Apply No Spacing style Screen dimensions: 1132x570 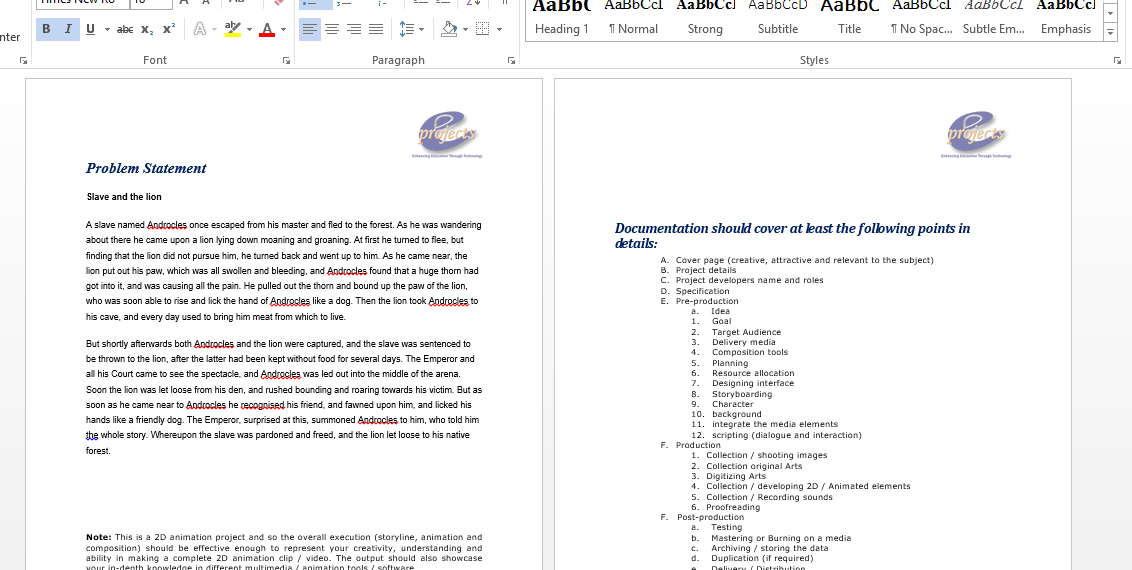coord(921,20)
